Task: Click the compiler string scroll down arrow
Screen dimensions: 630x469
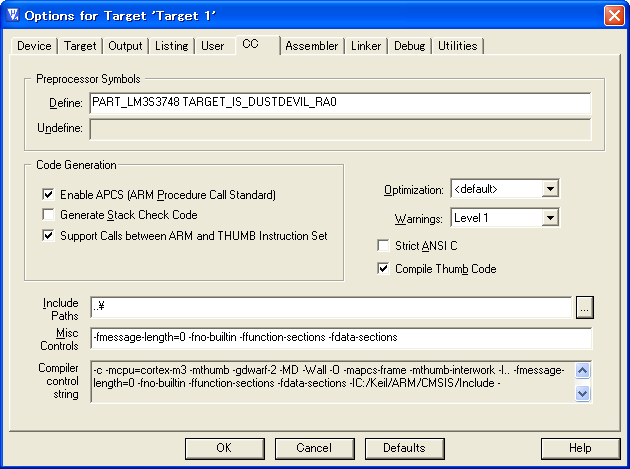Action: (582, 393)
